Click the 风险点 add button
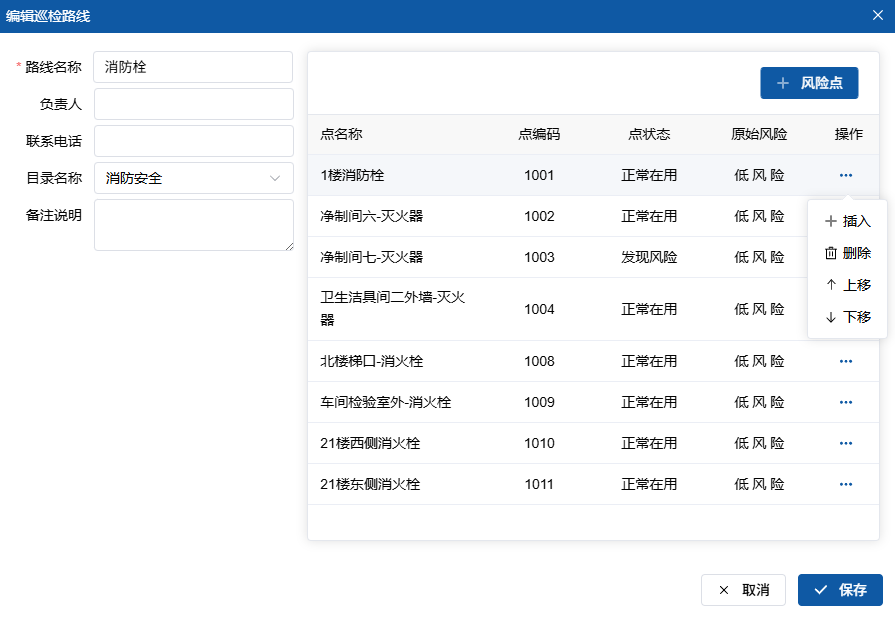The height and width of the screenshot is (617, 895). click(x=809, y=83)
